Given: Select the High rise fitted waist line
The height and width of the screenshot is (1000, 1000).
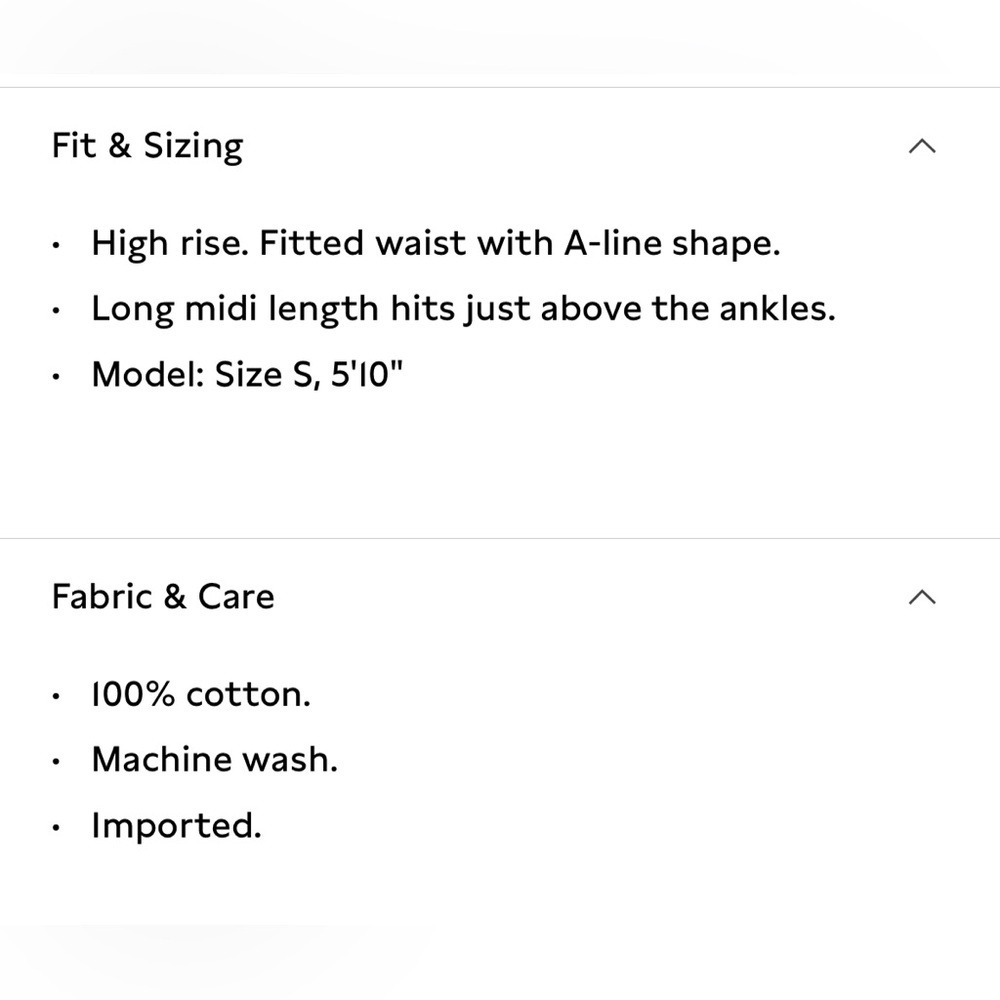Looking at the screenshot, I should [436, 244].
